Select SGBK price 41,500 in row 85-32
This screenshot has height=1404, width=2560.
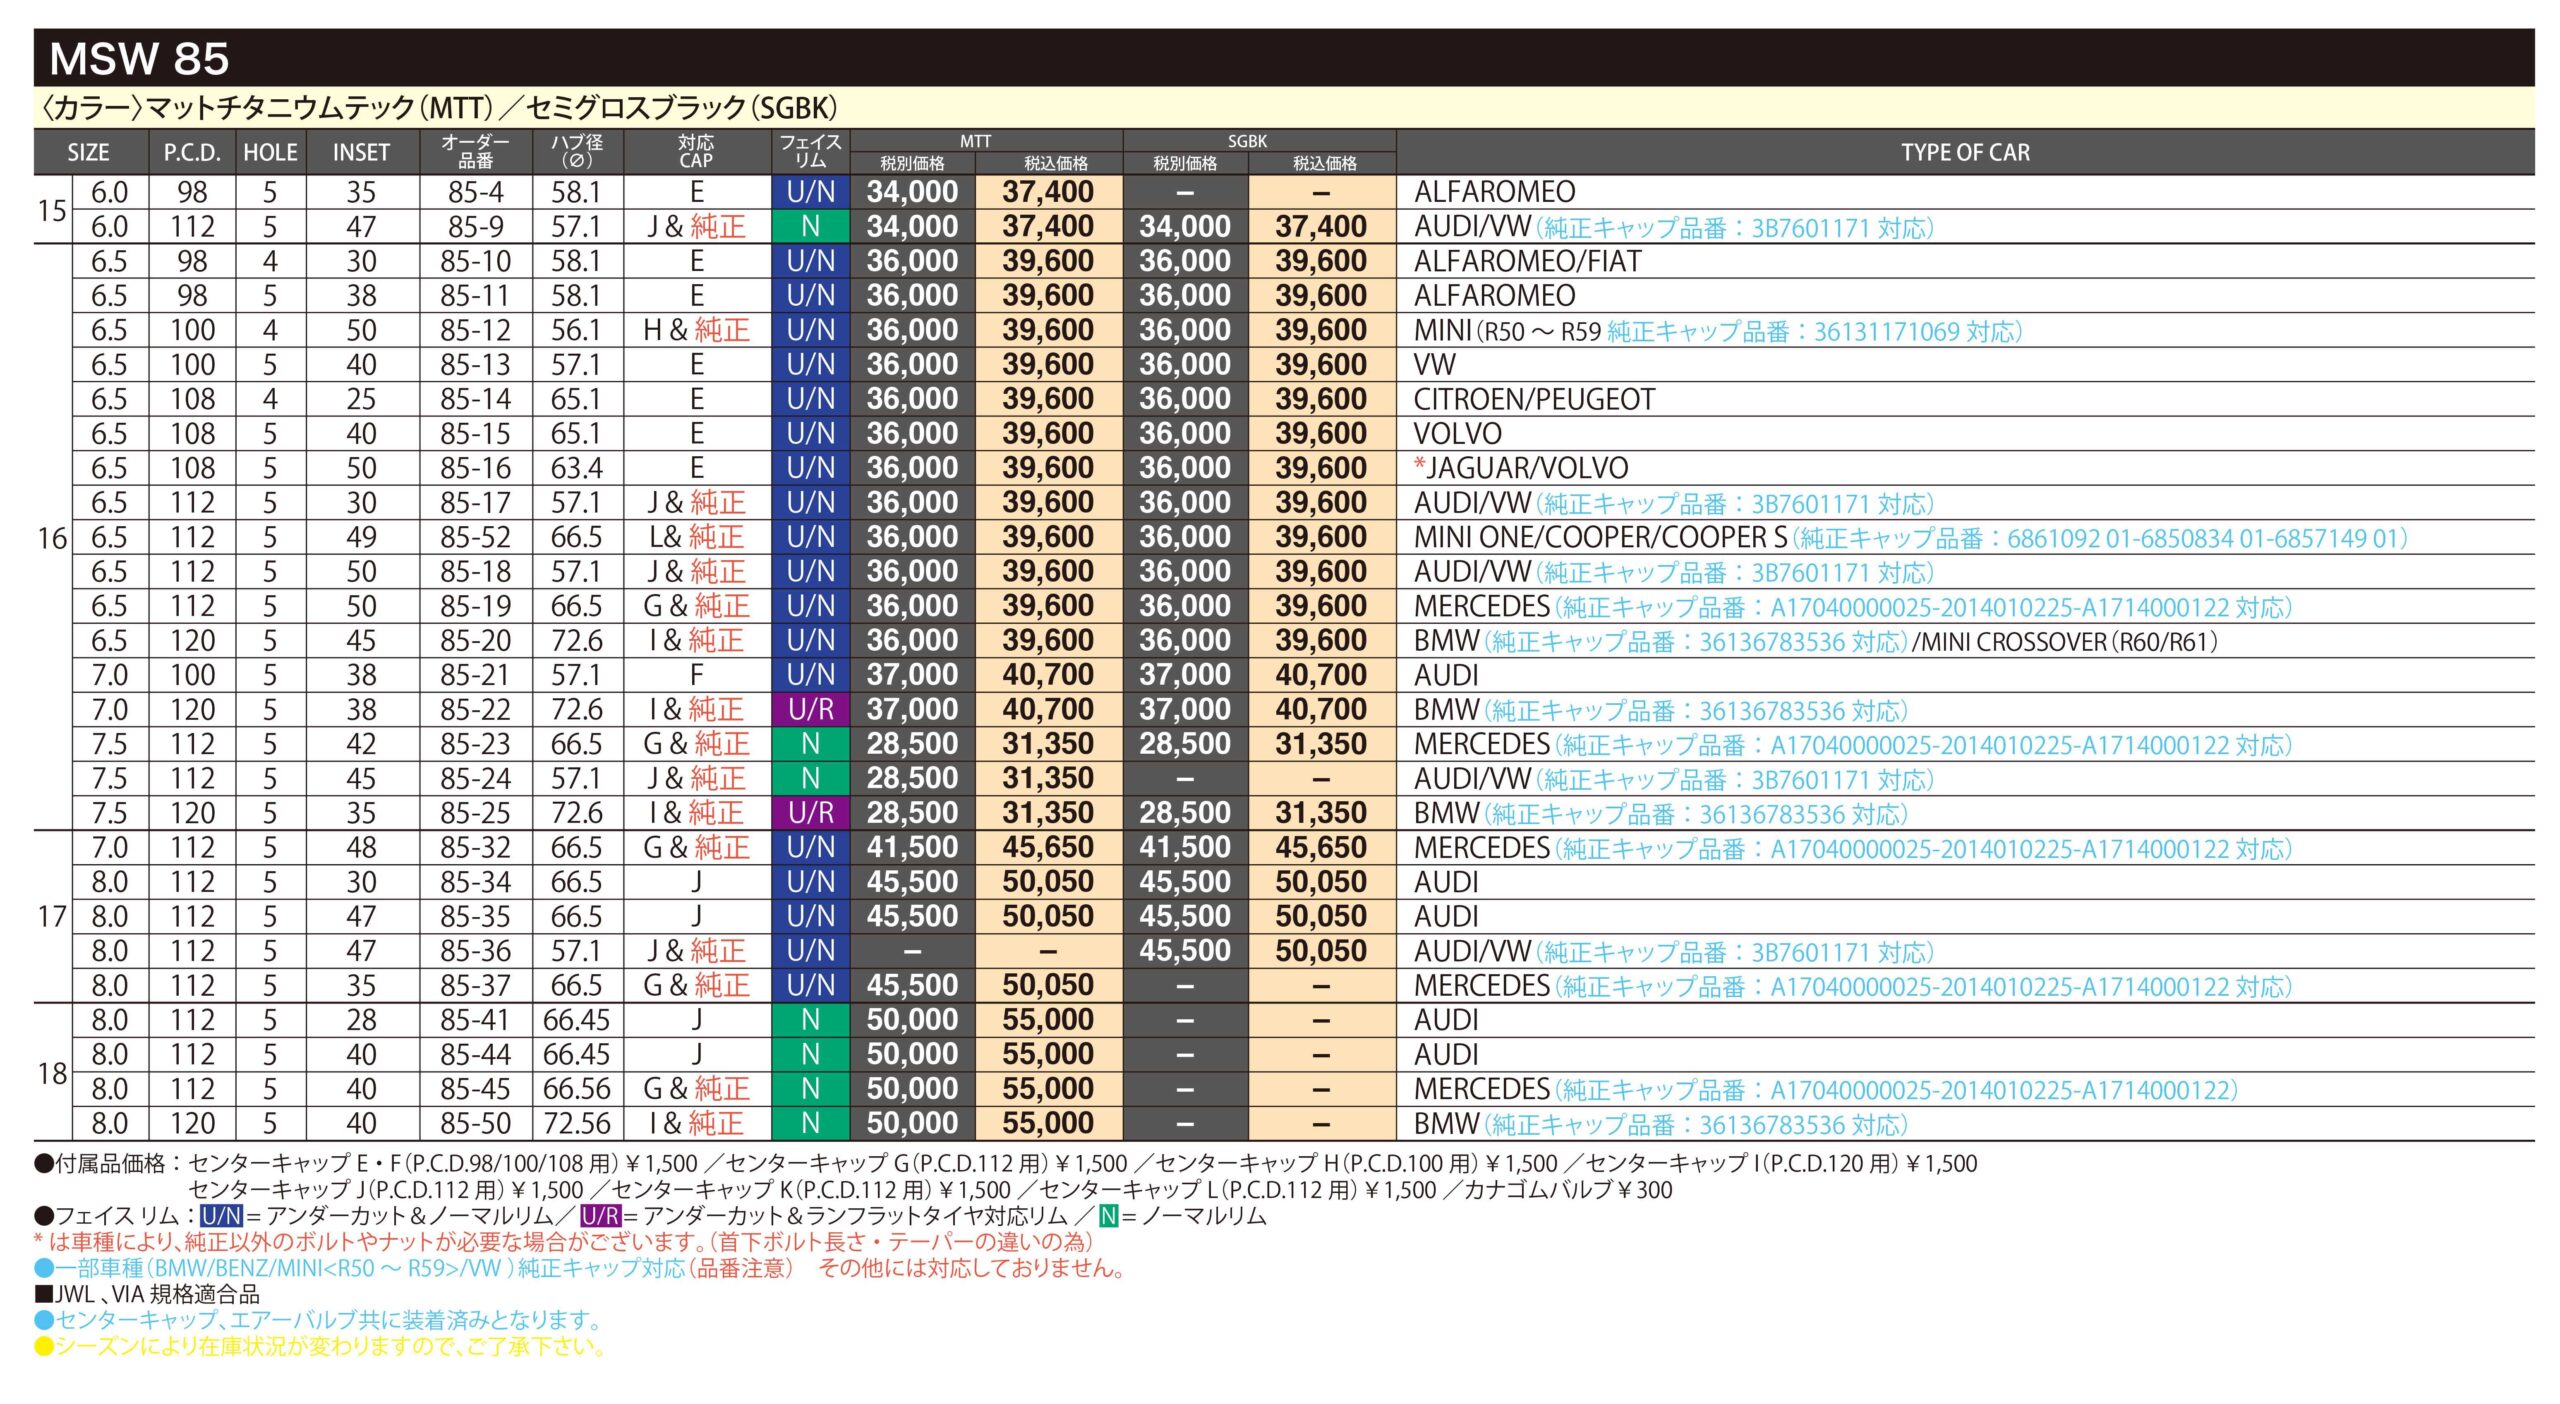1185,847
